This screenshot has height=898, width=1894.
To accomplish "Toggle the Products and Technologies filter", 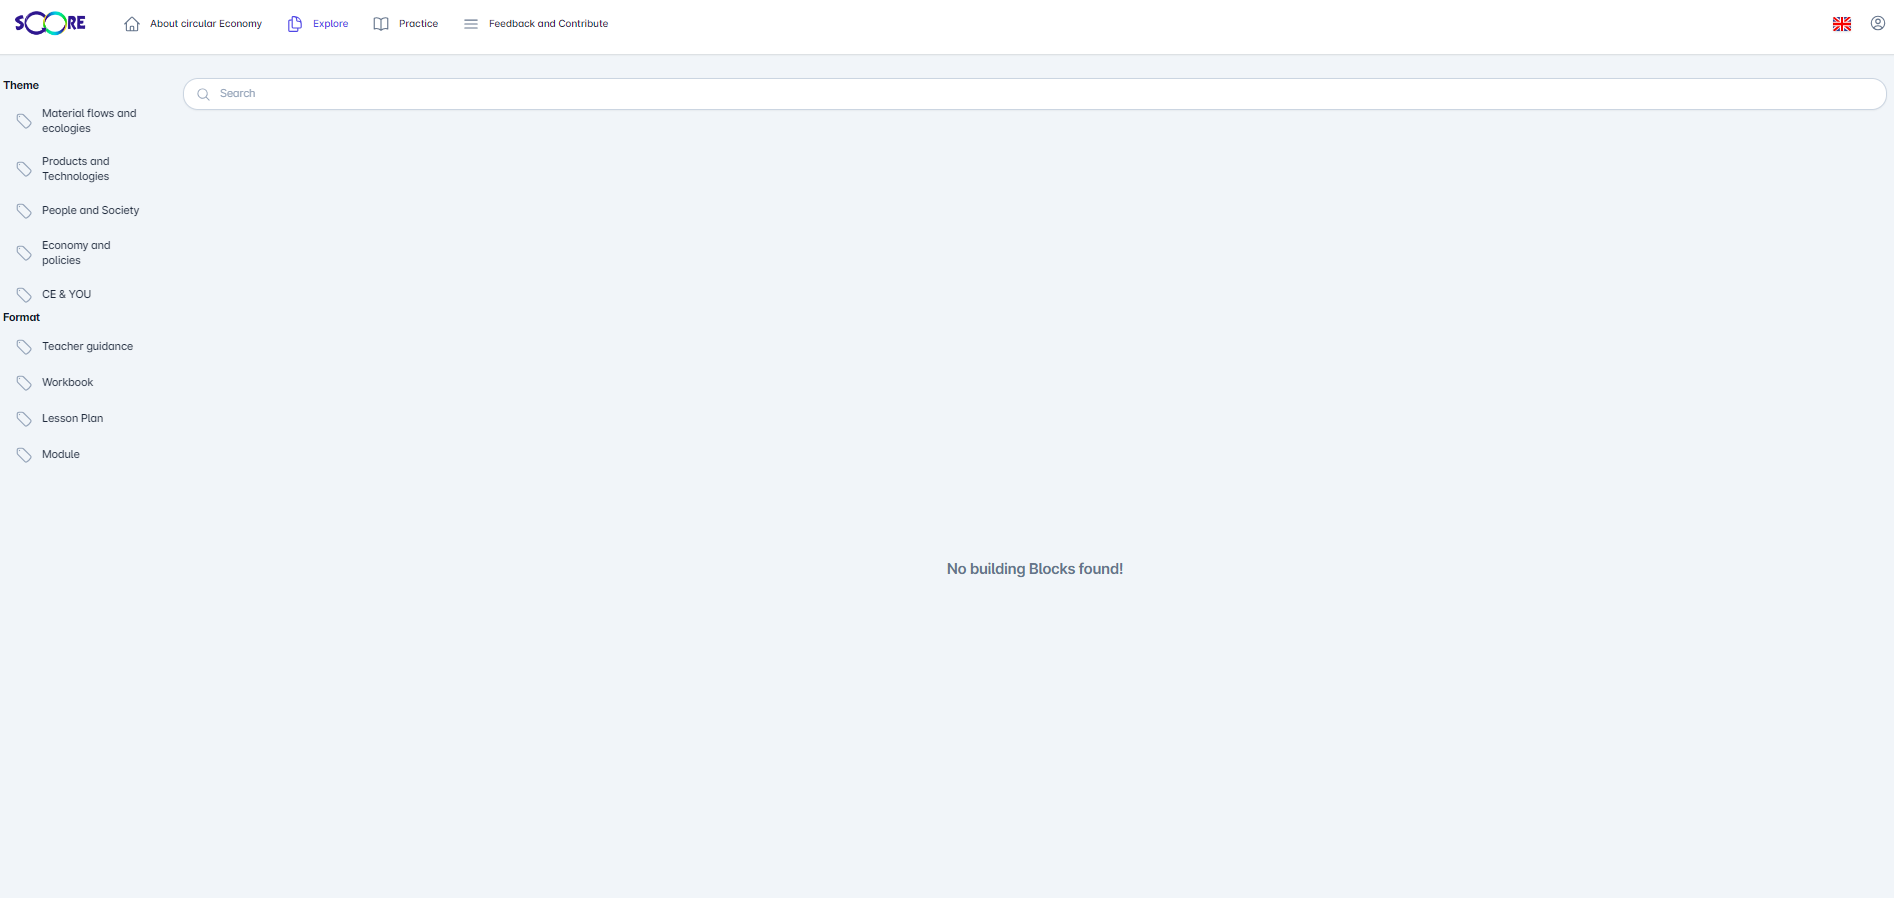I will coord(76,169).
